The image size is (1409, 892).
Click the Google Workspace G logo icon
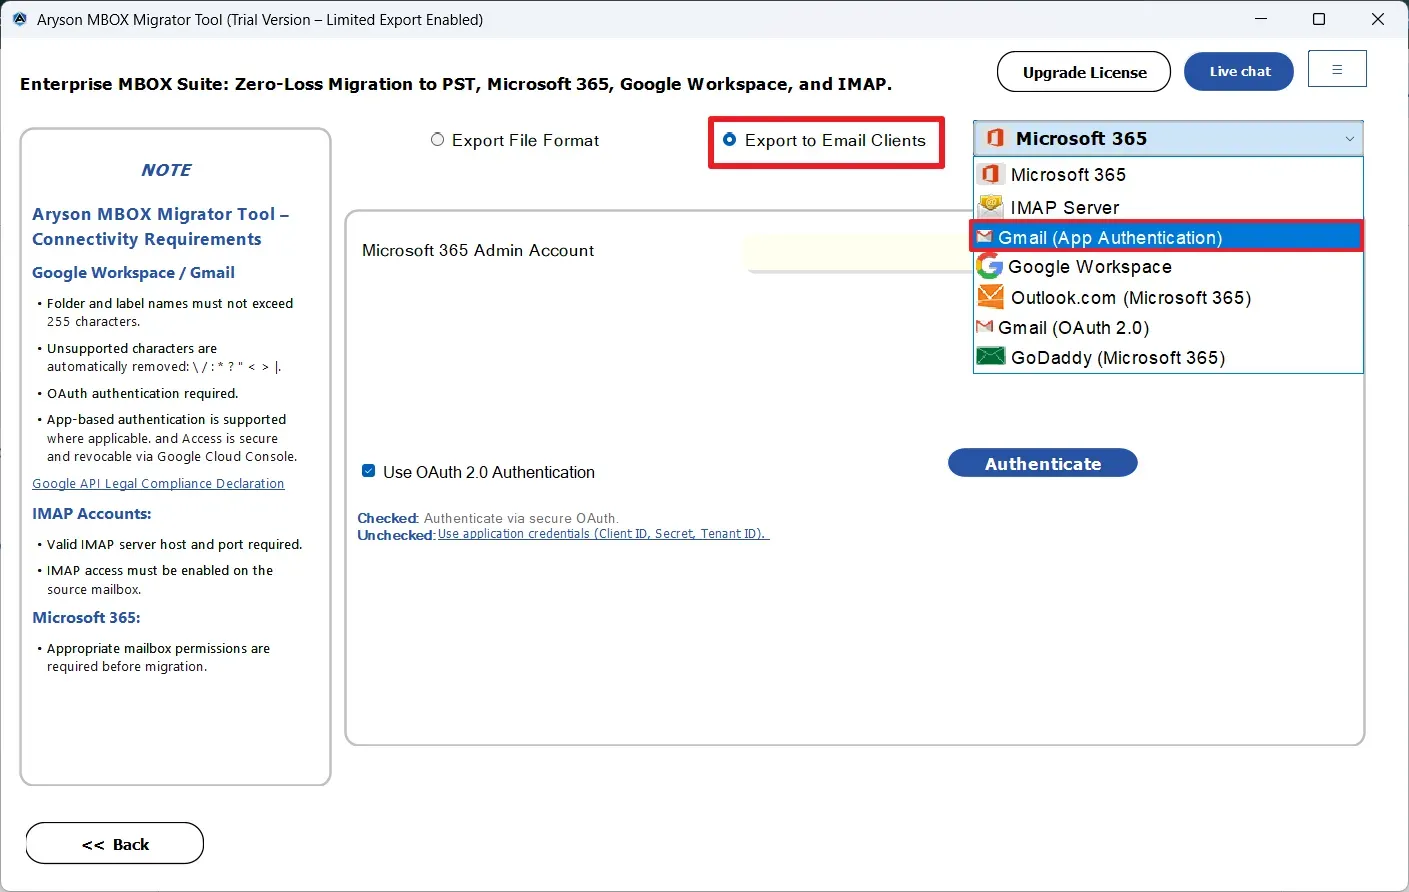click(989, 266)
